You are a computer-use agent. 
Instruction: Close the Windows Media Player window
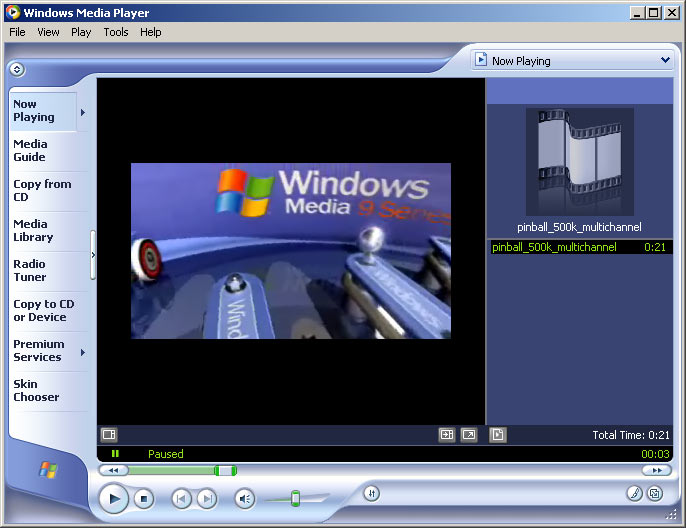pyautogui.click(x=672, y=13)
